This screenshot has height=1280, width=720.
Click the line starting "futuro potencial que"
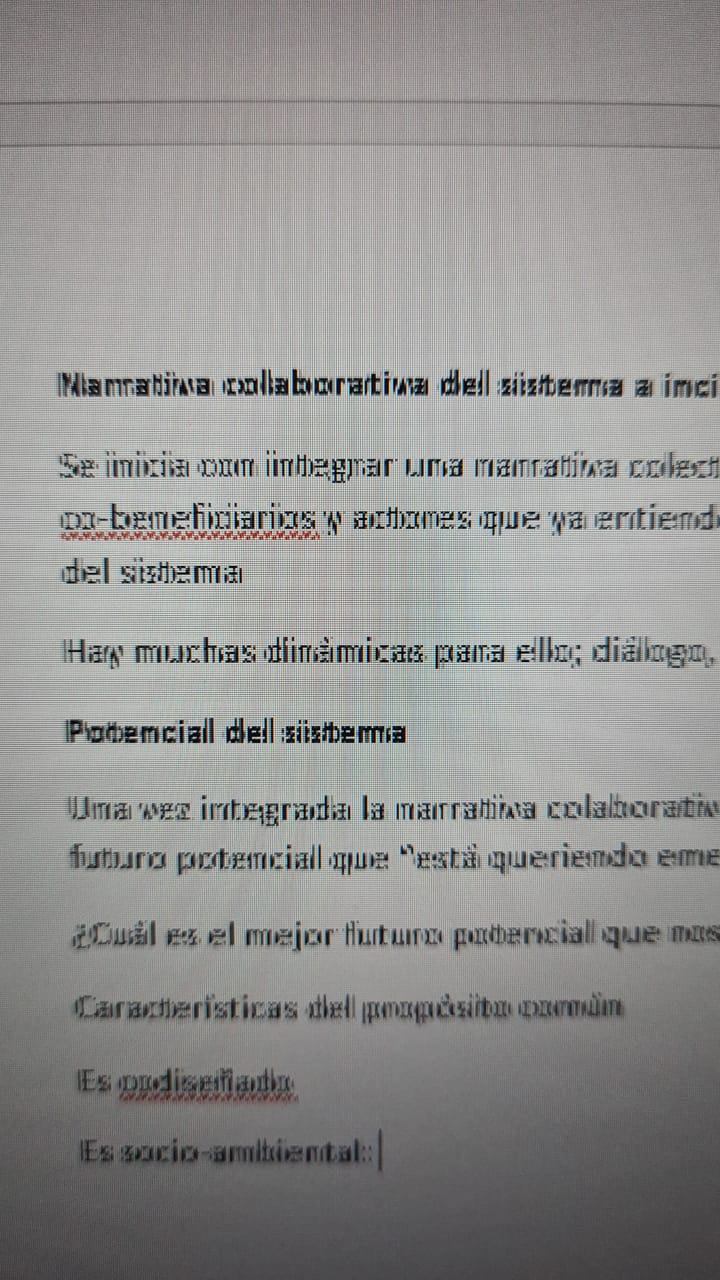(x=394, y=859)
